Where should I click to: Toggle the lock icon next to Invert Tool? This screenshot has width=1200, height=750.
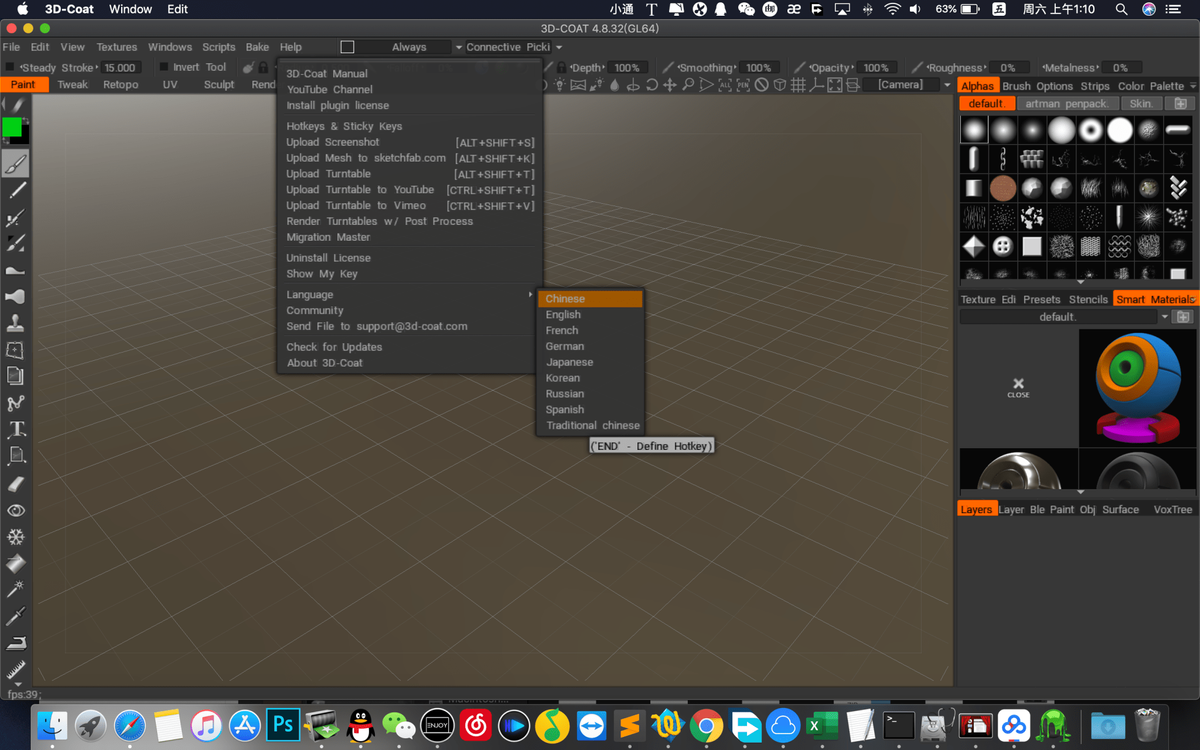tap(262, 68)
